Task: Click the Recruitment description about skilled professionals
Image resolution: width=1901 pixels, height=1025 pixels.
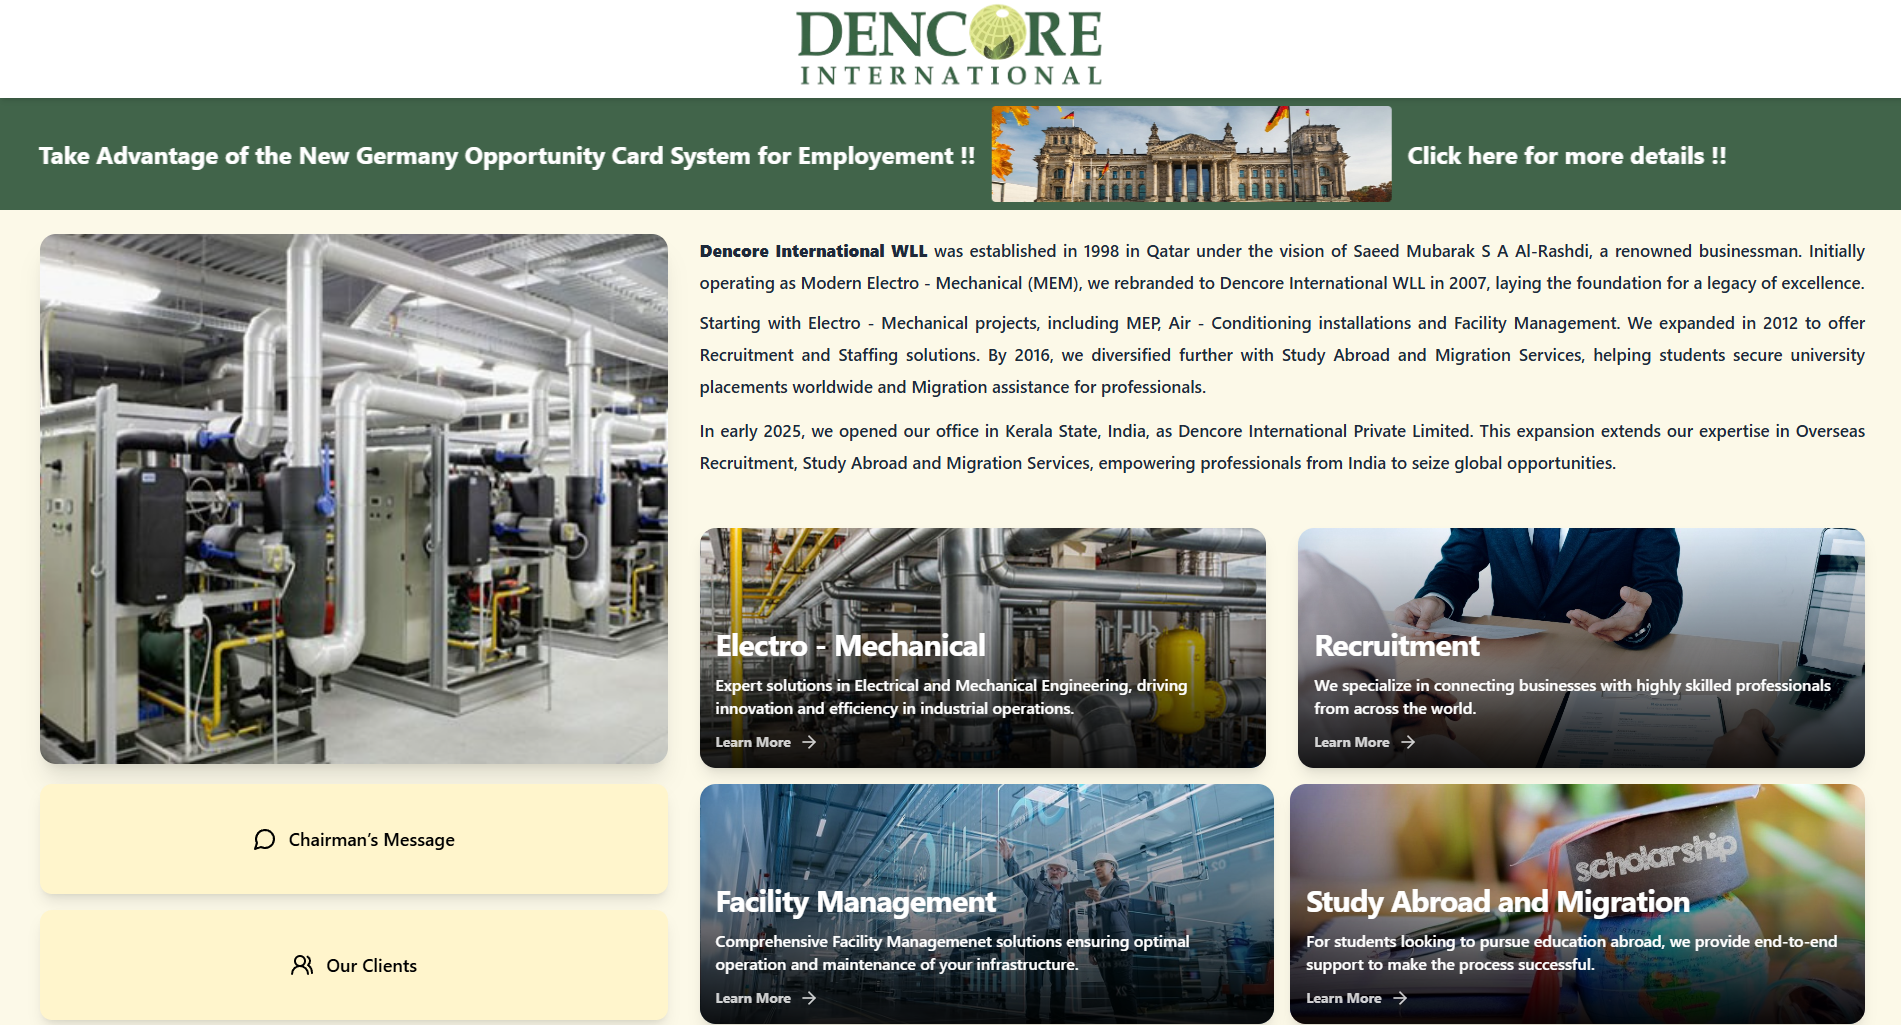Action: [x=1572, y=697]
